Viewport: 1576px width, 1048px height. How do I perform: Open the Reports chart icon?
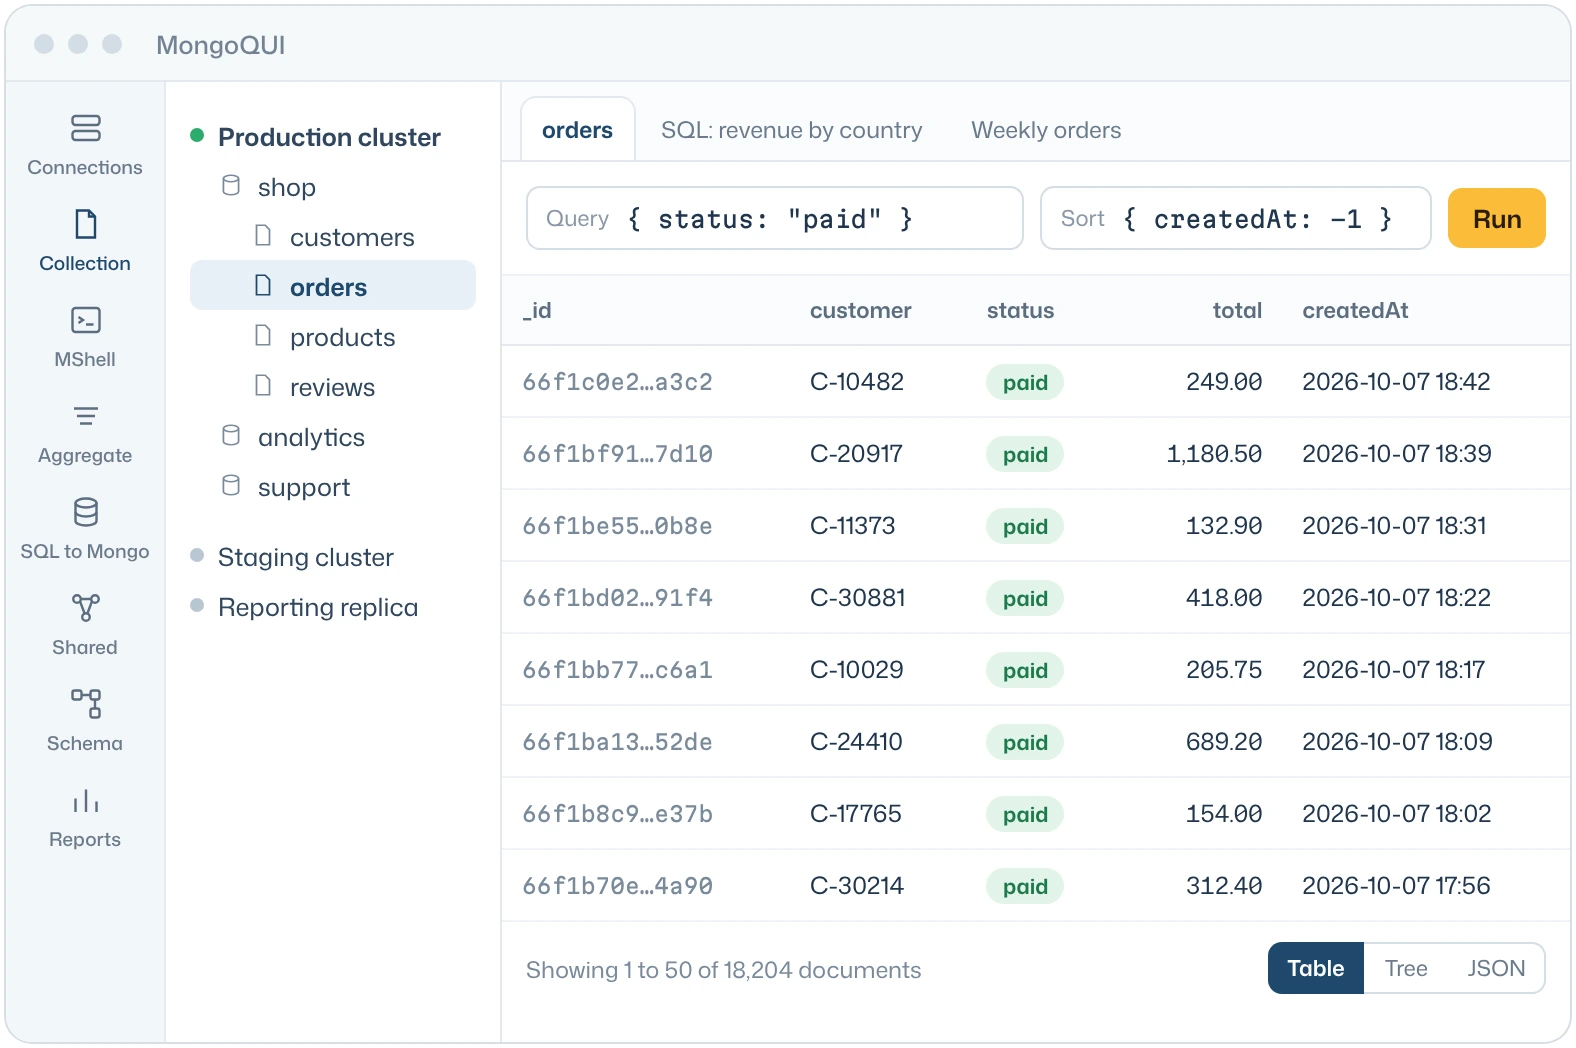pyautogui.click(x=85, y=800)
